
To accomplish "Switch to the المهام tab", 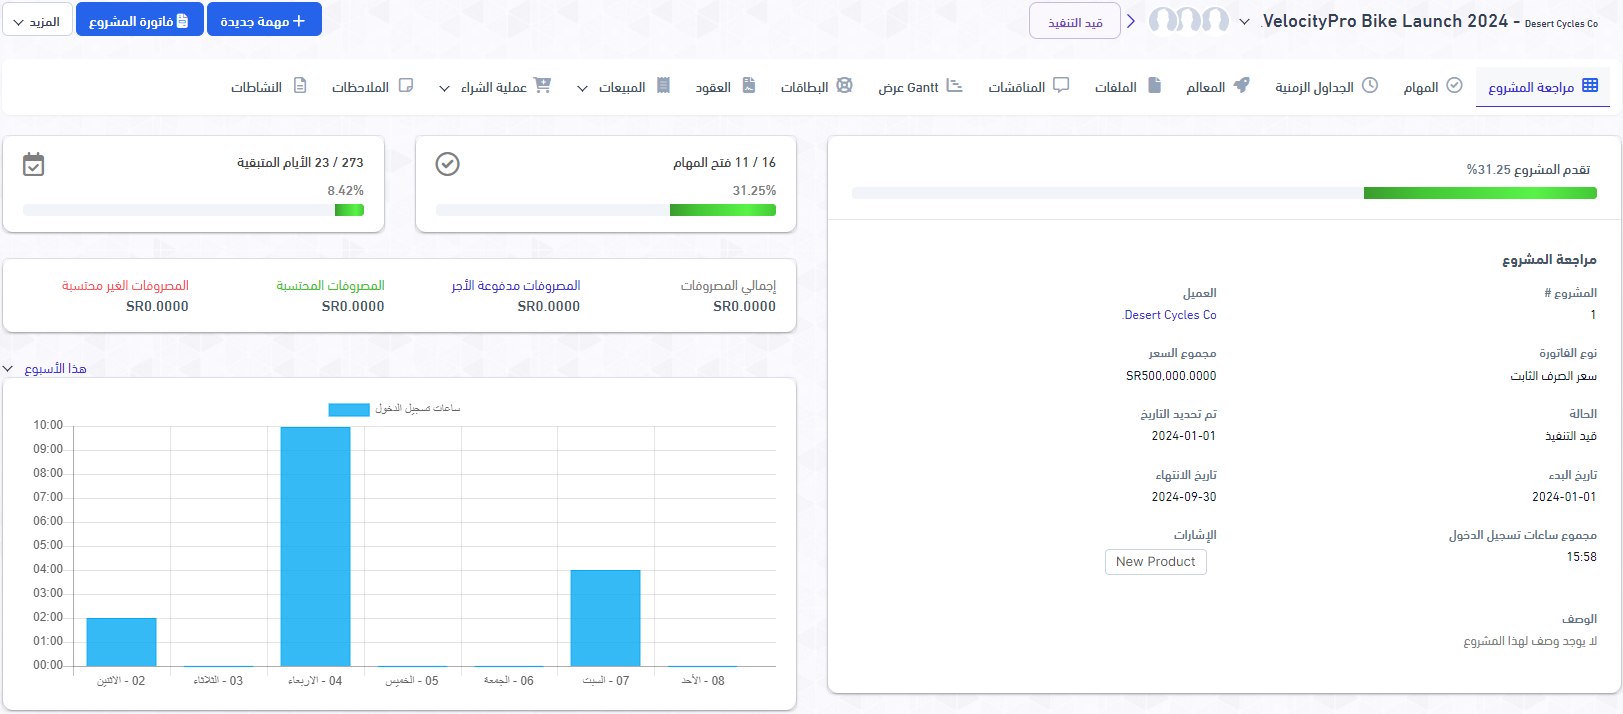I will (x=1432, y=88).
